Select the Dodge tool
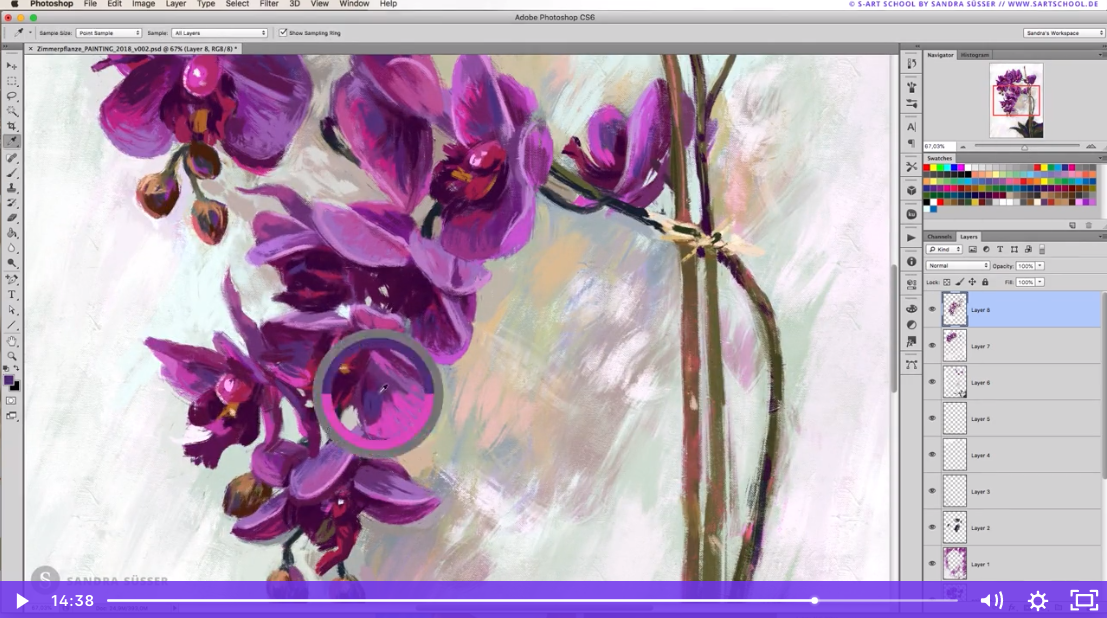Image resolution: width=1107 pixels, height=618 pixels. coord(12,263)
